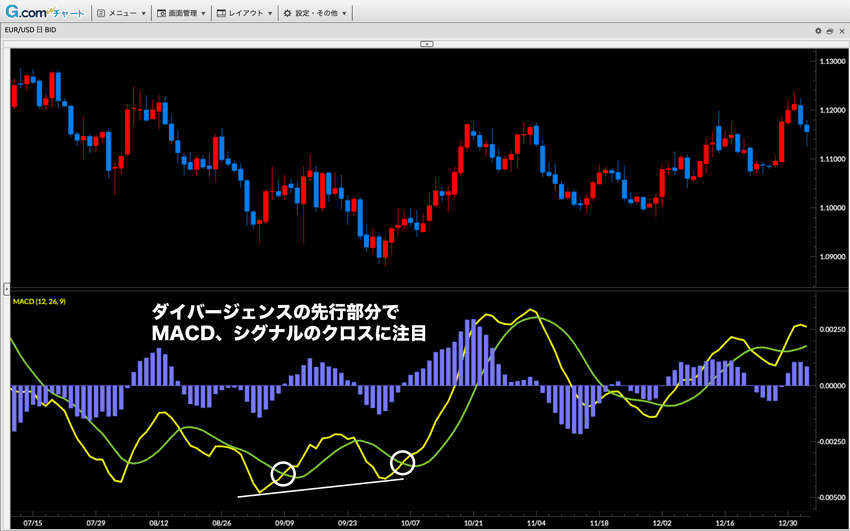The height and width of the screenshot is (531, 850).
Task: Click the 10/07 date on time axis
Action: point(409,523)
